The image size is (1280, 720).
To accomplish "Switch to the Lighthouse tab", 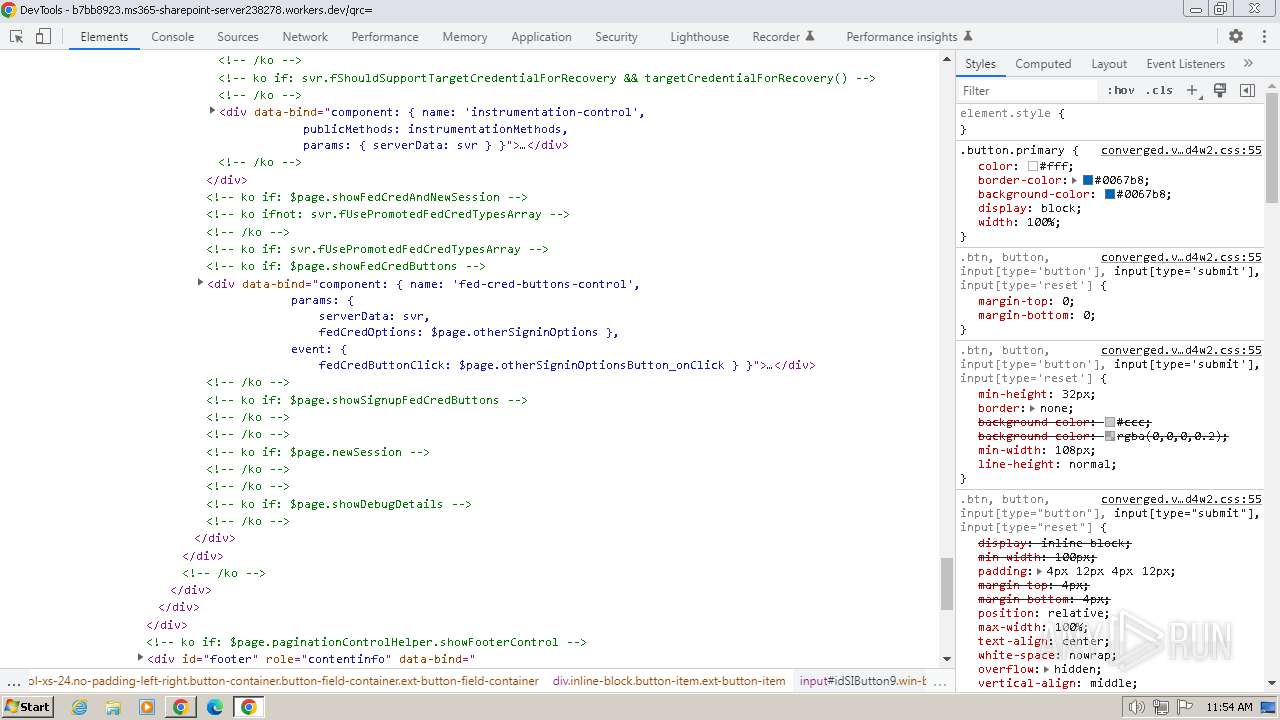I will point(700,36).
